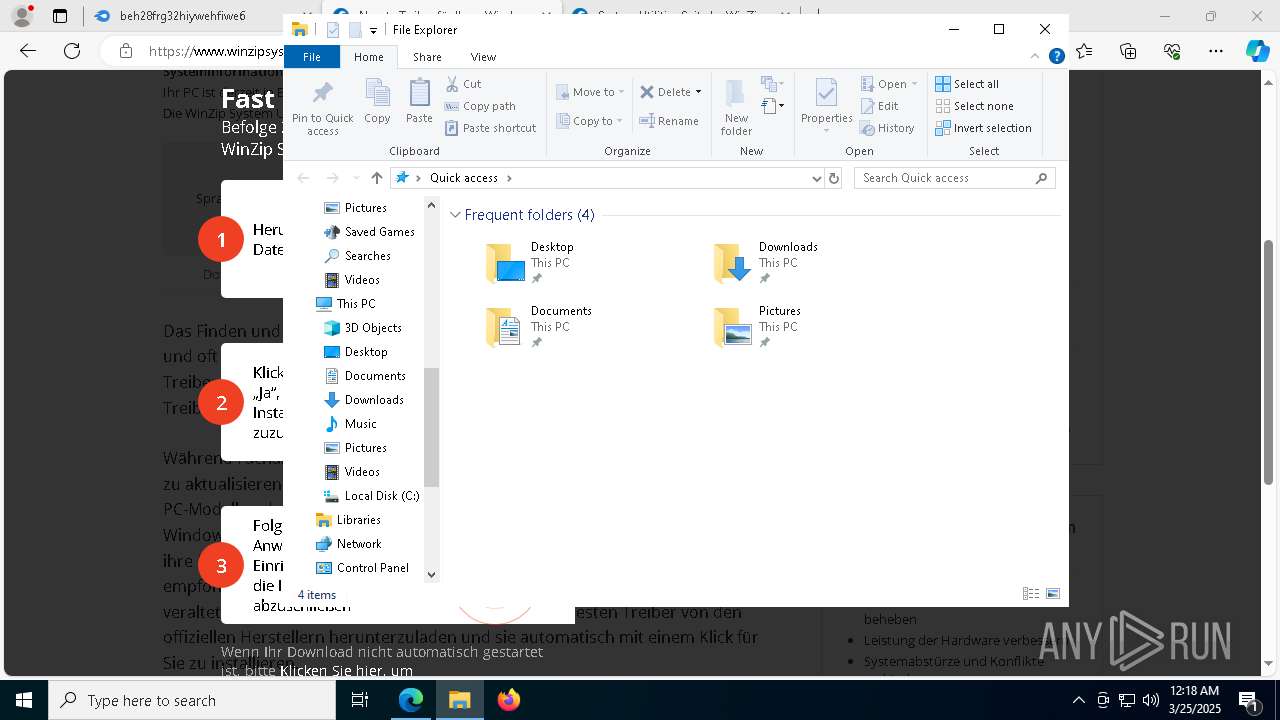
Task: Select Control Panel in navigation pane
Action: point(362,568)
